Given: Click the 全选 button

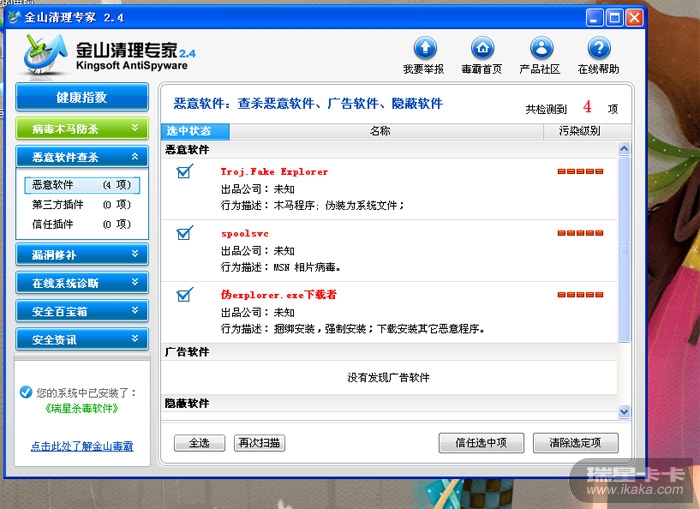Looking at the screenshot, I should (x=199, y=443).
